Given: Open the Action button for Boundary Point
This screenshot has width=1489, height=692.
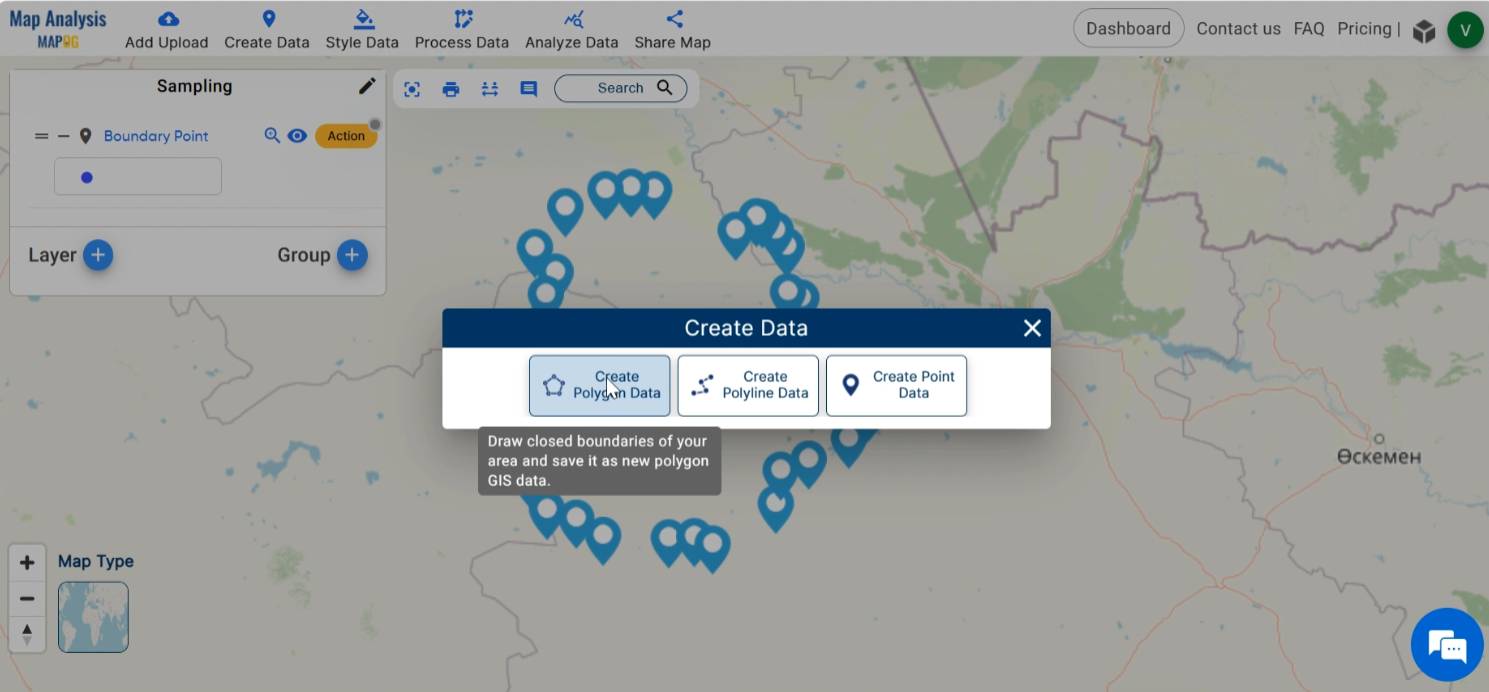Looking at the screenshot, I should [346, 136].
